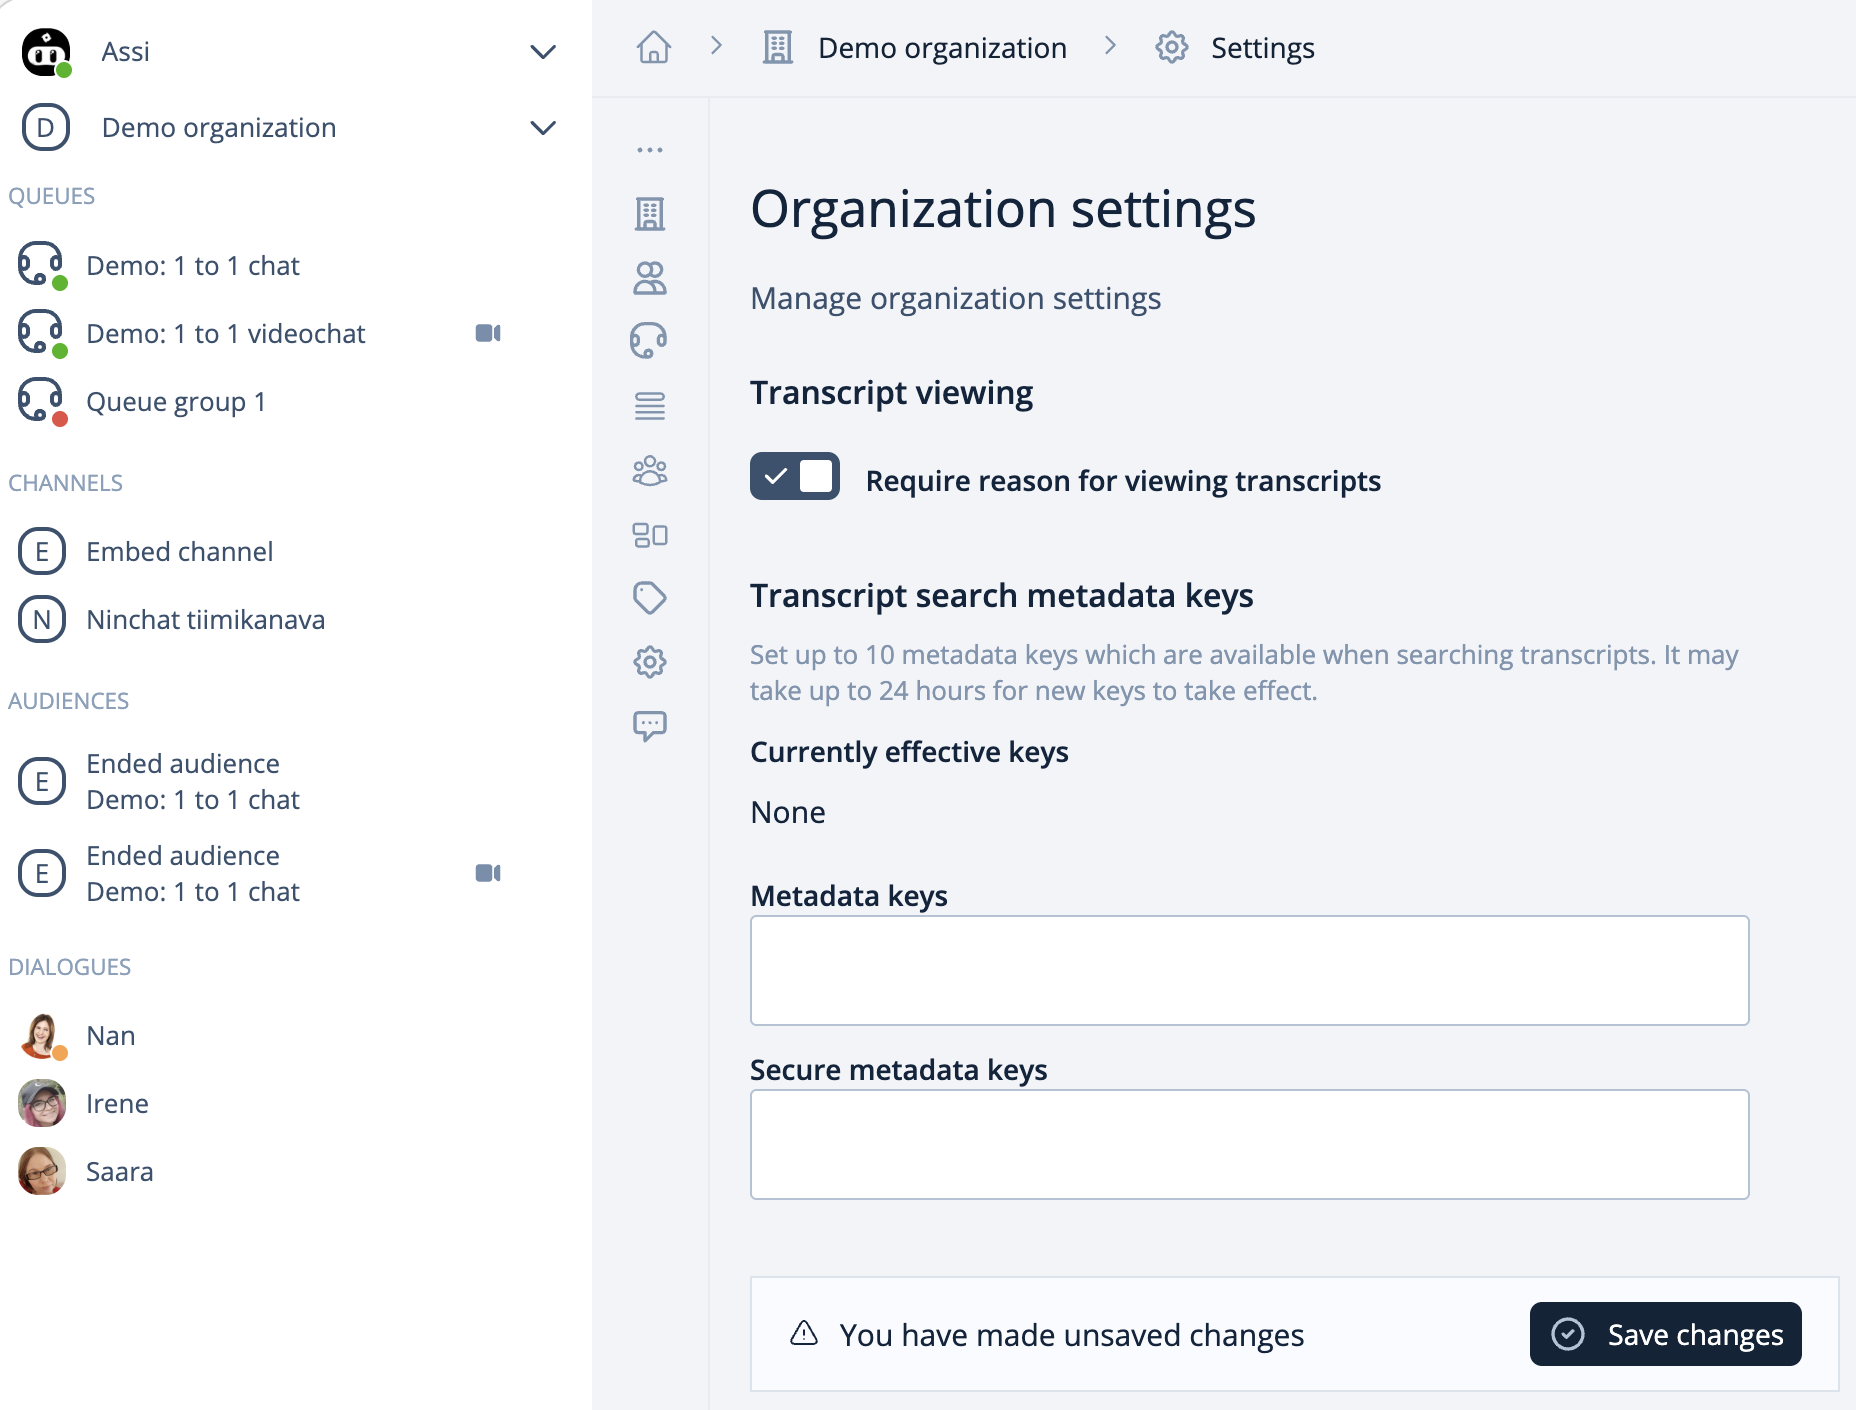This screenshot has width=1856, height=1410.
Task: Focus the Secure metadata keys field
Action: tap(1249, 1144)
